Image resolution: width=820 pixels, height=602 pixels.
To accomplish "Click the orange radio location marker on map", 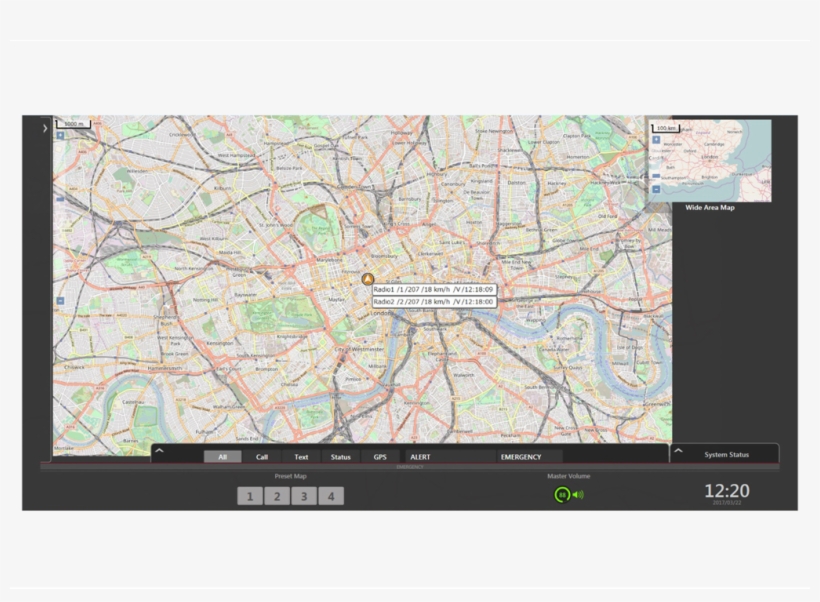I will pos(367,280).
